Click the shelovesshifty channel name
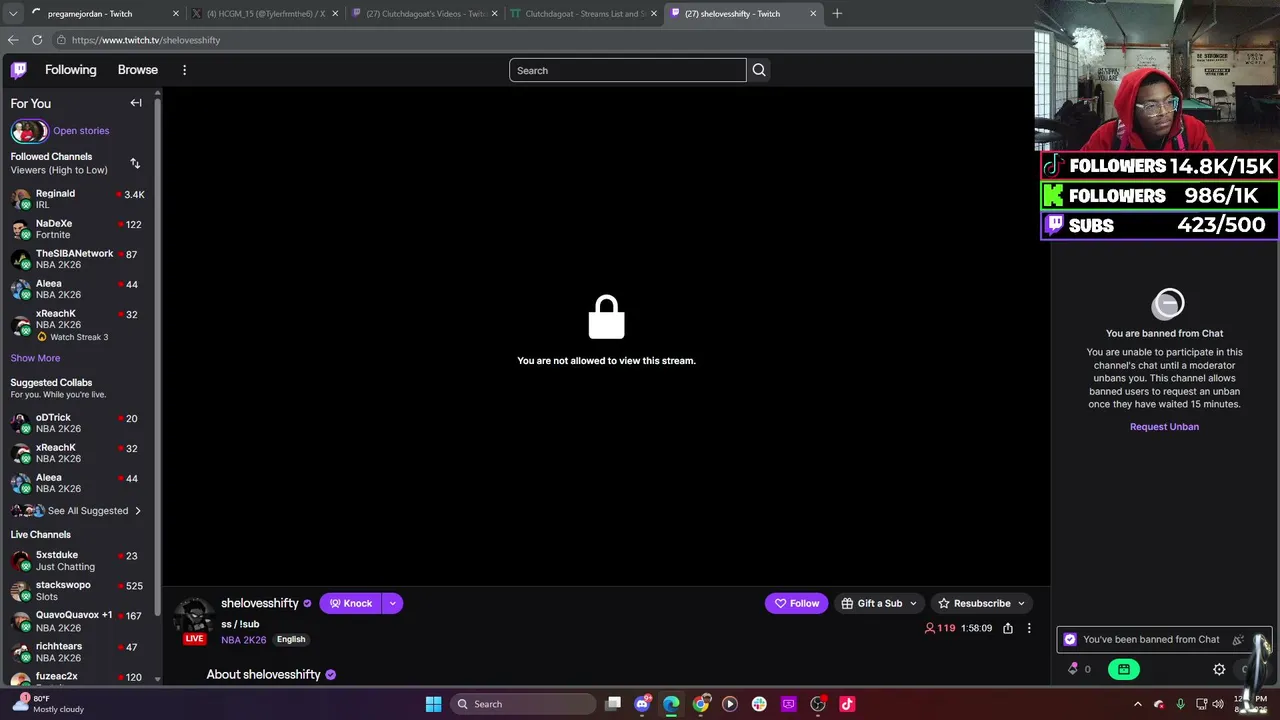Image resolution: width=1280 pixels, height=720 pixels. [x=260, y=603]
